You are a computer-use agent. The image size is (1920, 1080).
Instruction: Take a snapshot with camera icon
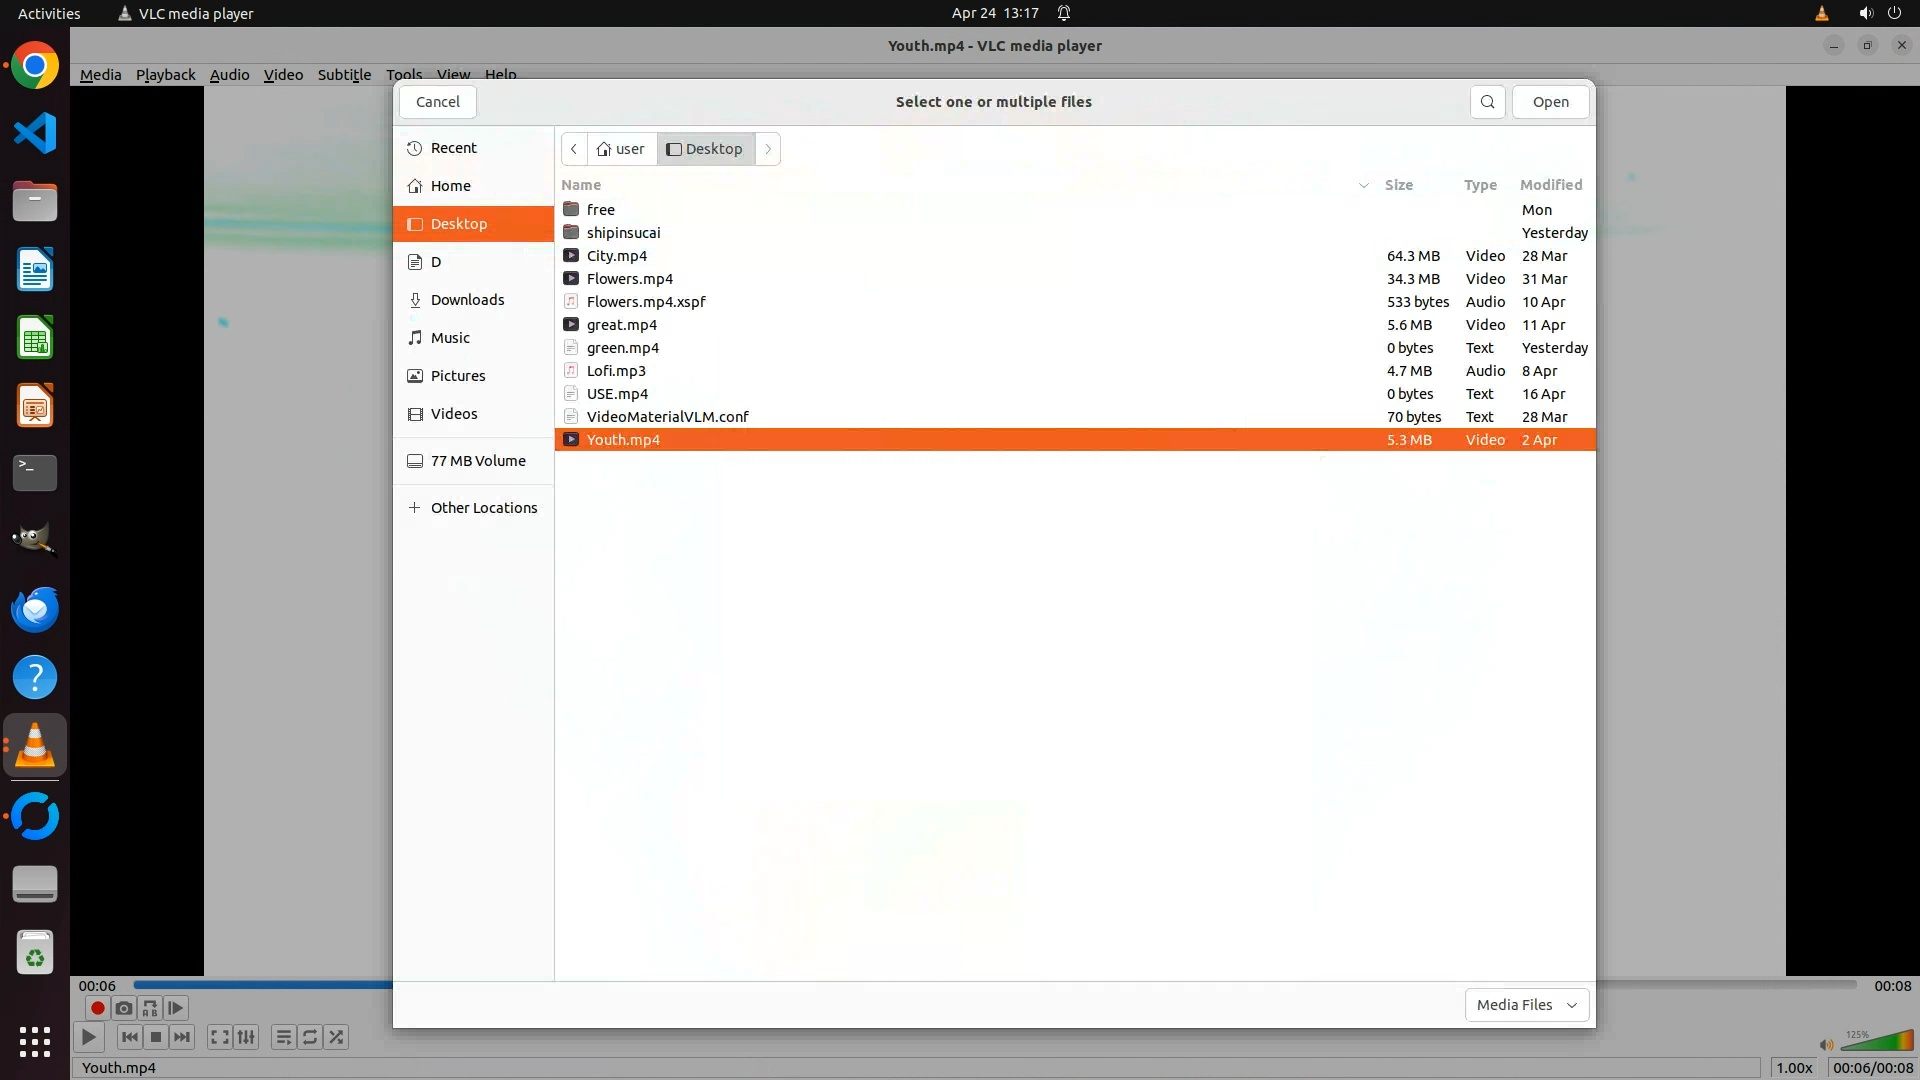click(x=123, y=1008)
